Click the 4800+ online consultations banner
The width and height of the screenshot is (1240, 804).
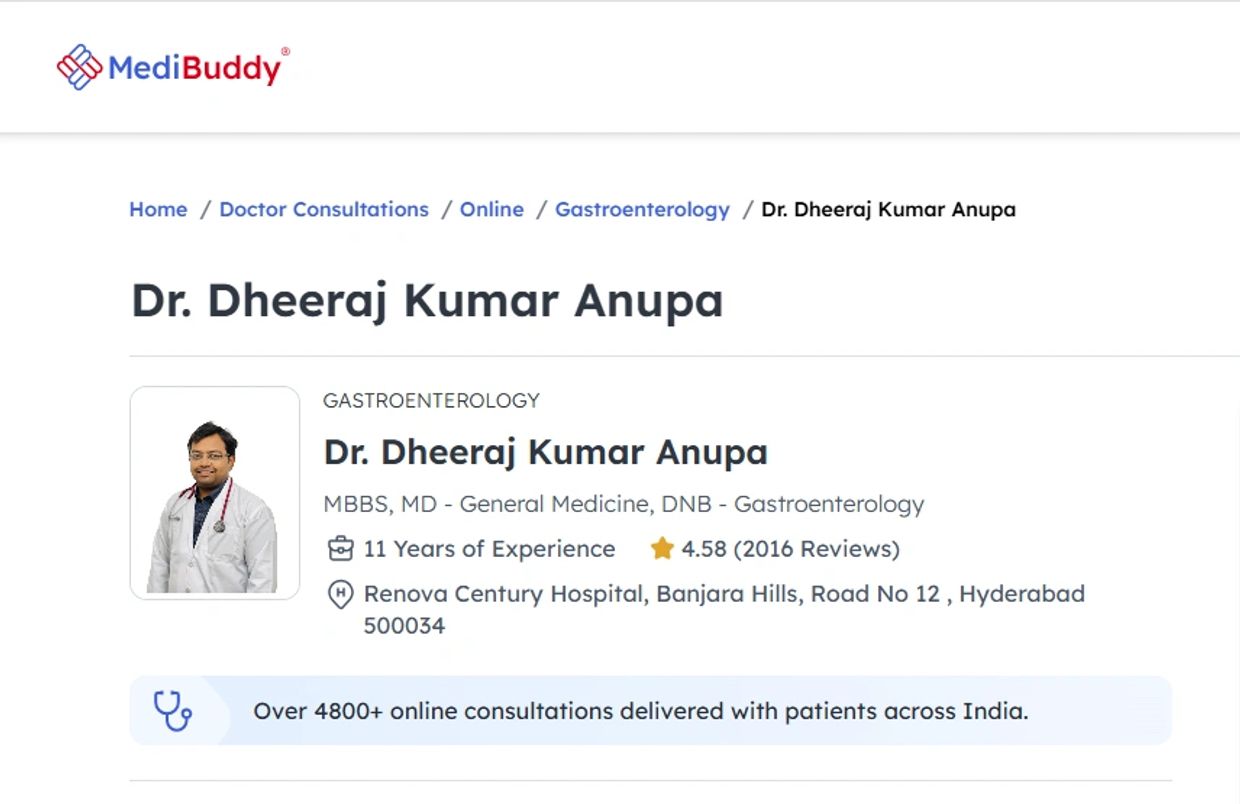click(x=651, y=711)
